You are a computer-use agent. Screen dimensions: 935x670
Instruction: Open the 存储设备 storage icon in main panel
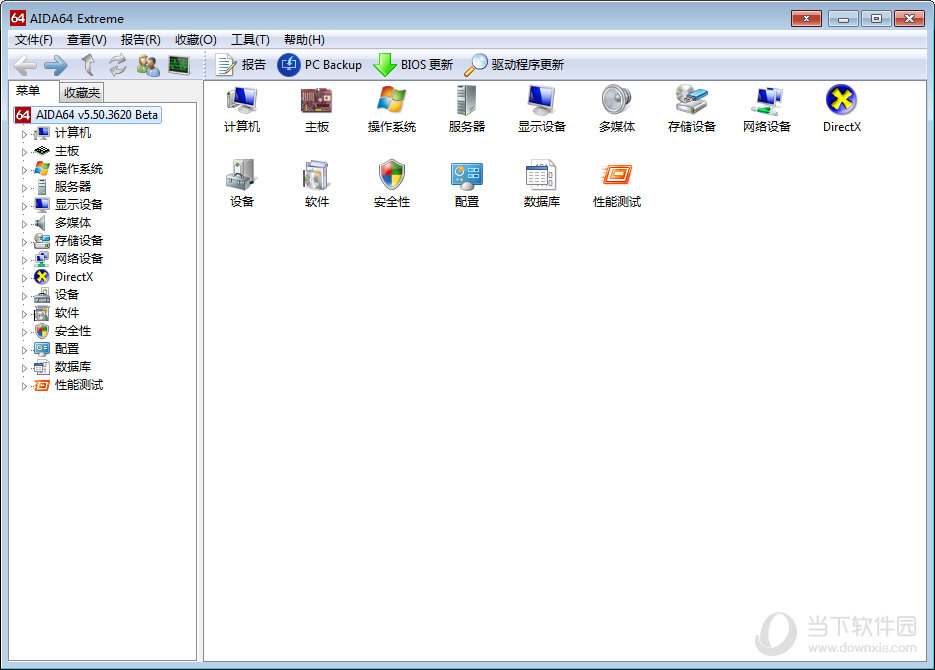[691, 101]
